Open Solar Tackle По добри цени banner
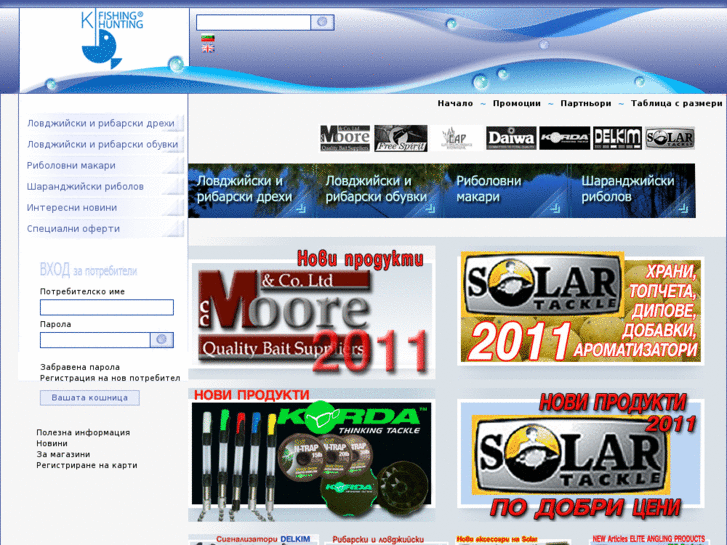Image resolution: width=727 pixels, height=545 pixels. click(x=580, y=456)
